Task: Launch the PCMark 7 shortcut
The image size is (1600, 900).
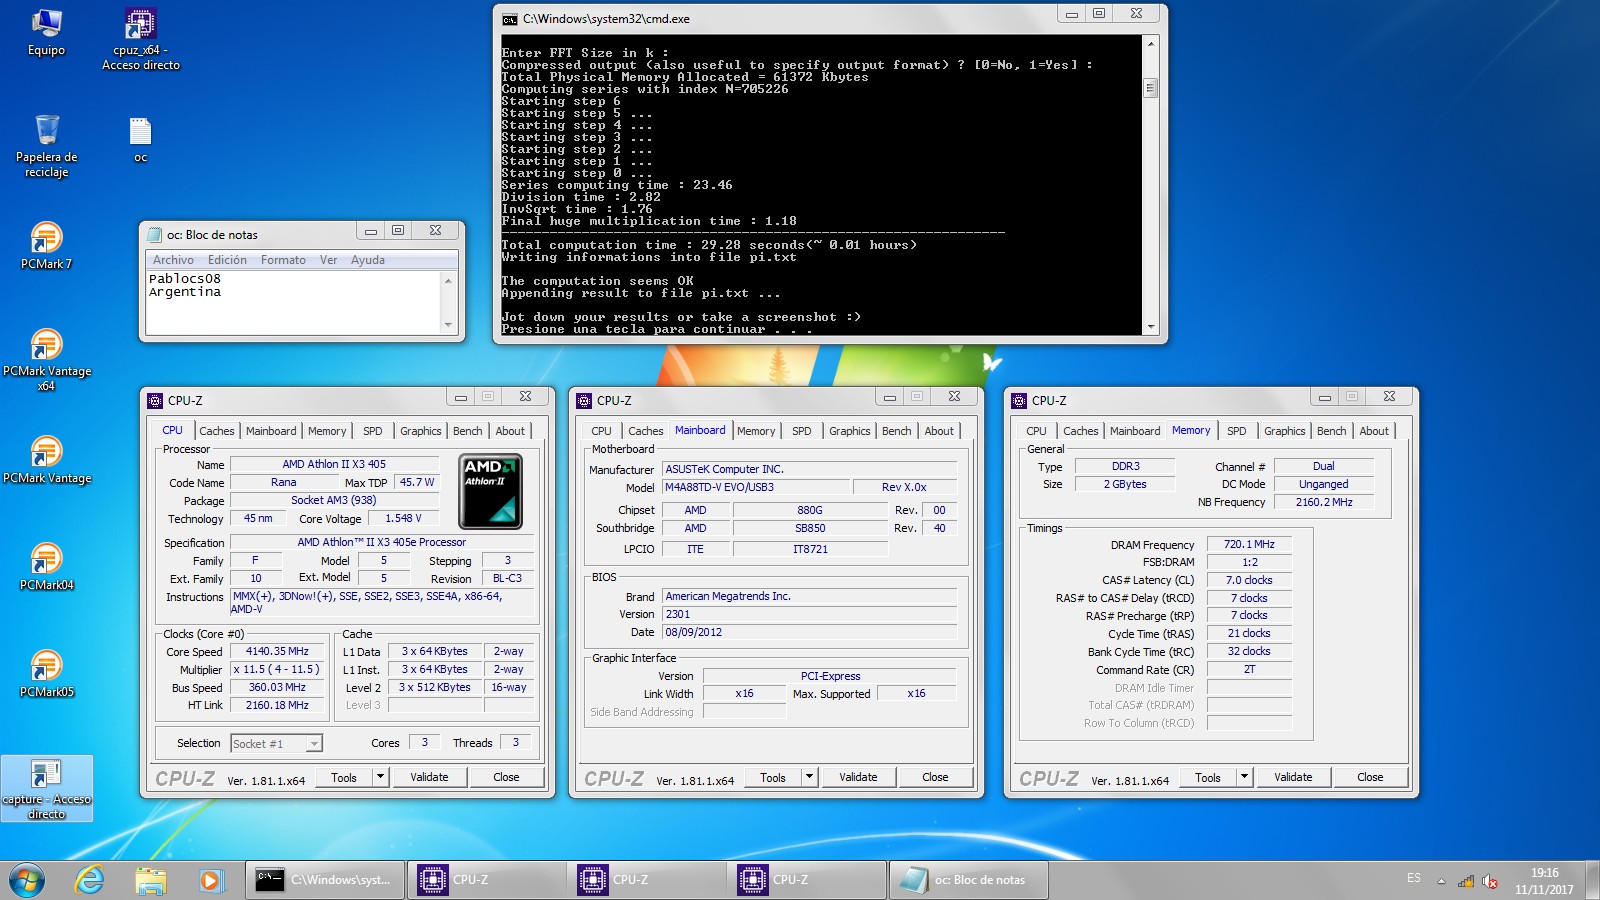Action: (46, 245)
